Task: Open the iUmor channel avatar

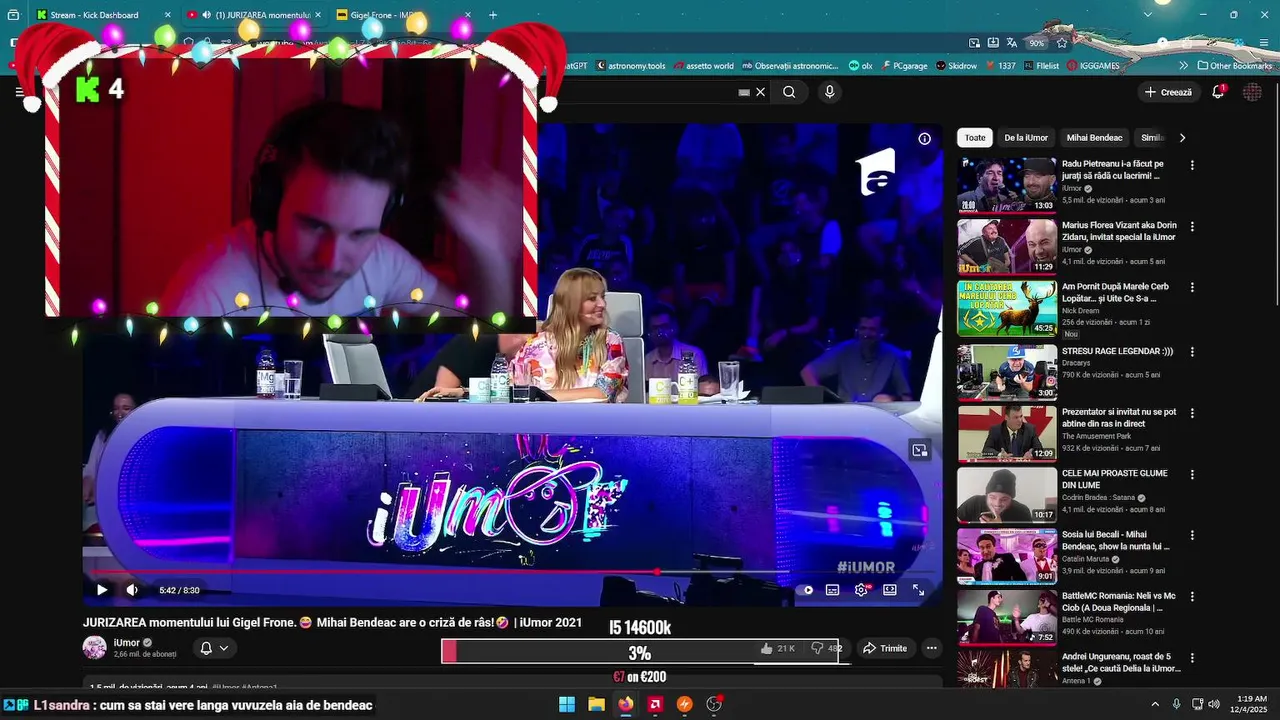Action: [94, 648]
